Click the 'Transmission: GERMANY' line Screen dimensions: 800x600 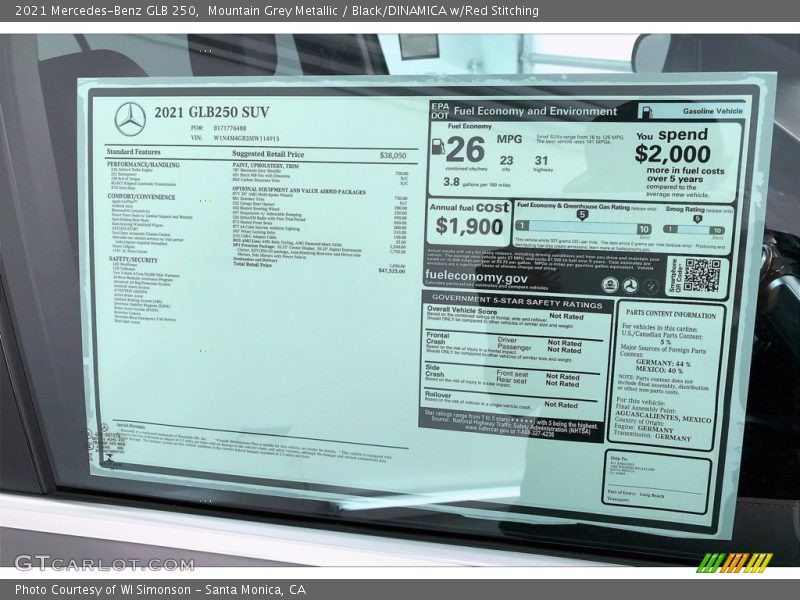653,435
